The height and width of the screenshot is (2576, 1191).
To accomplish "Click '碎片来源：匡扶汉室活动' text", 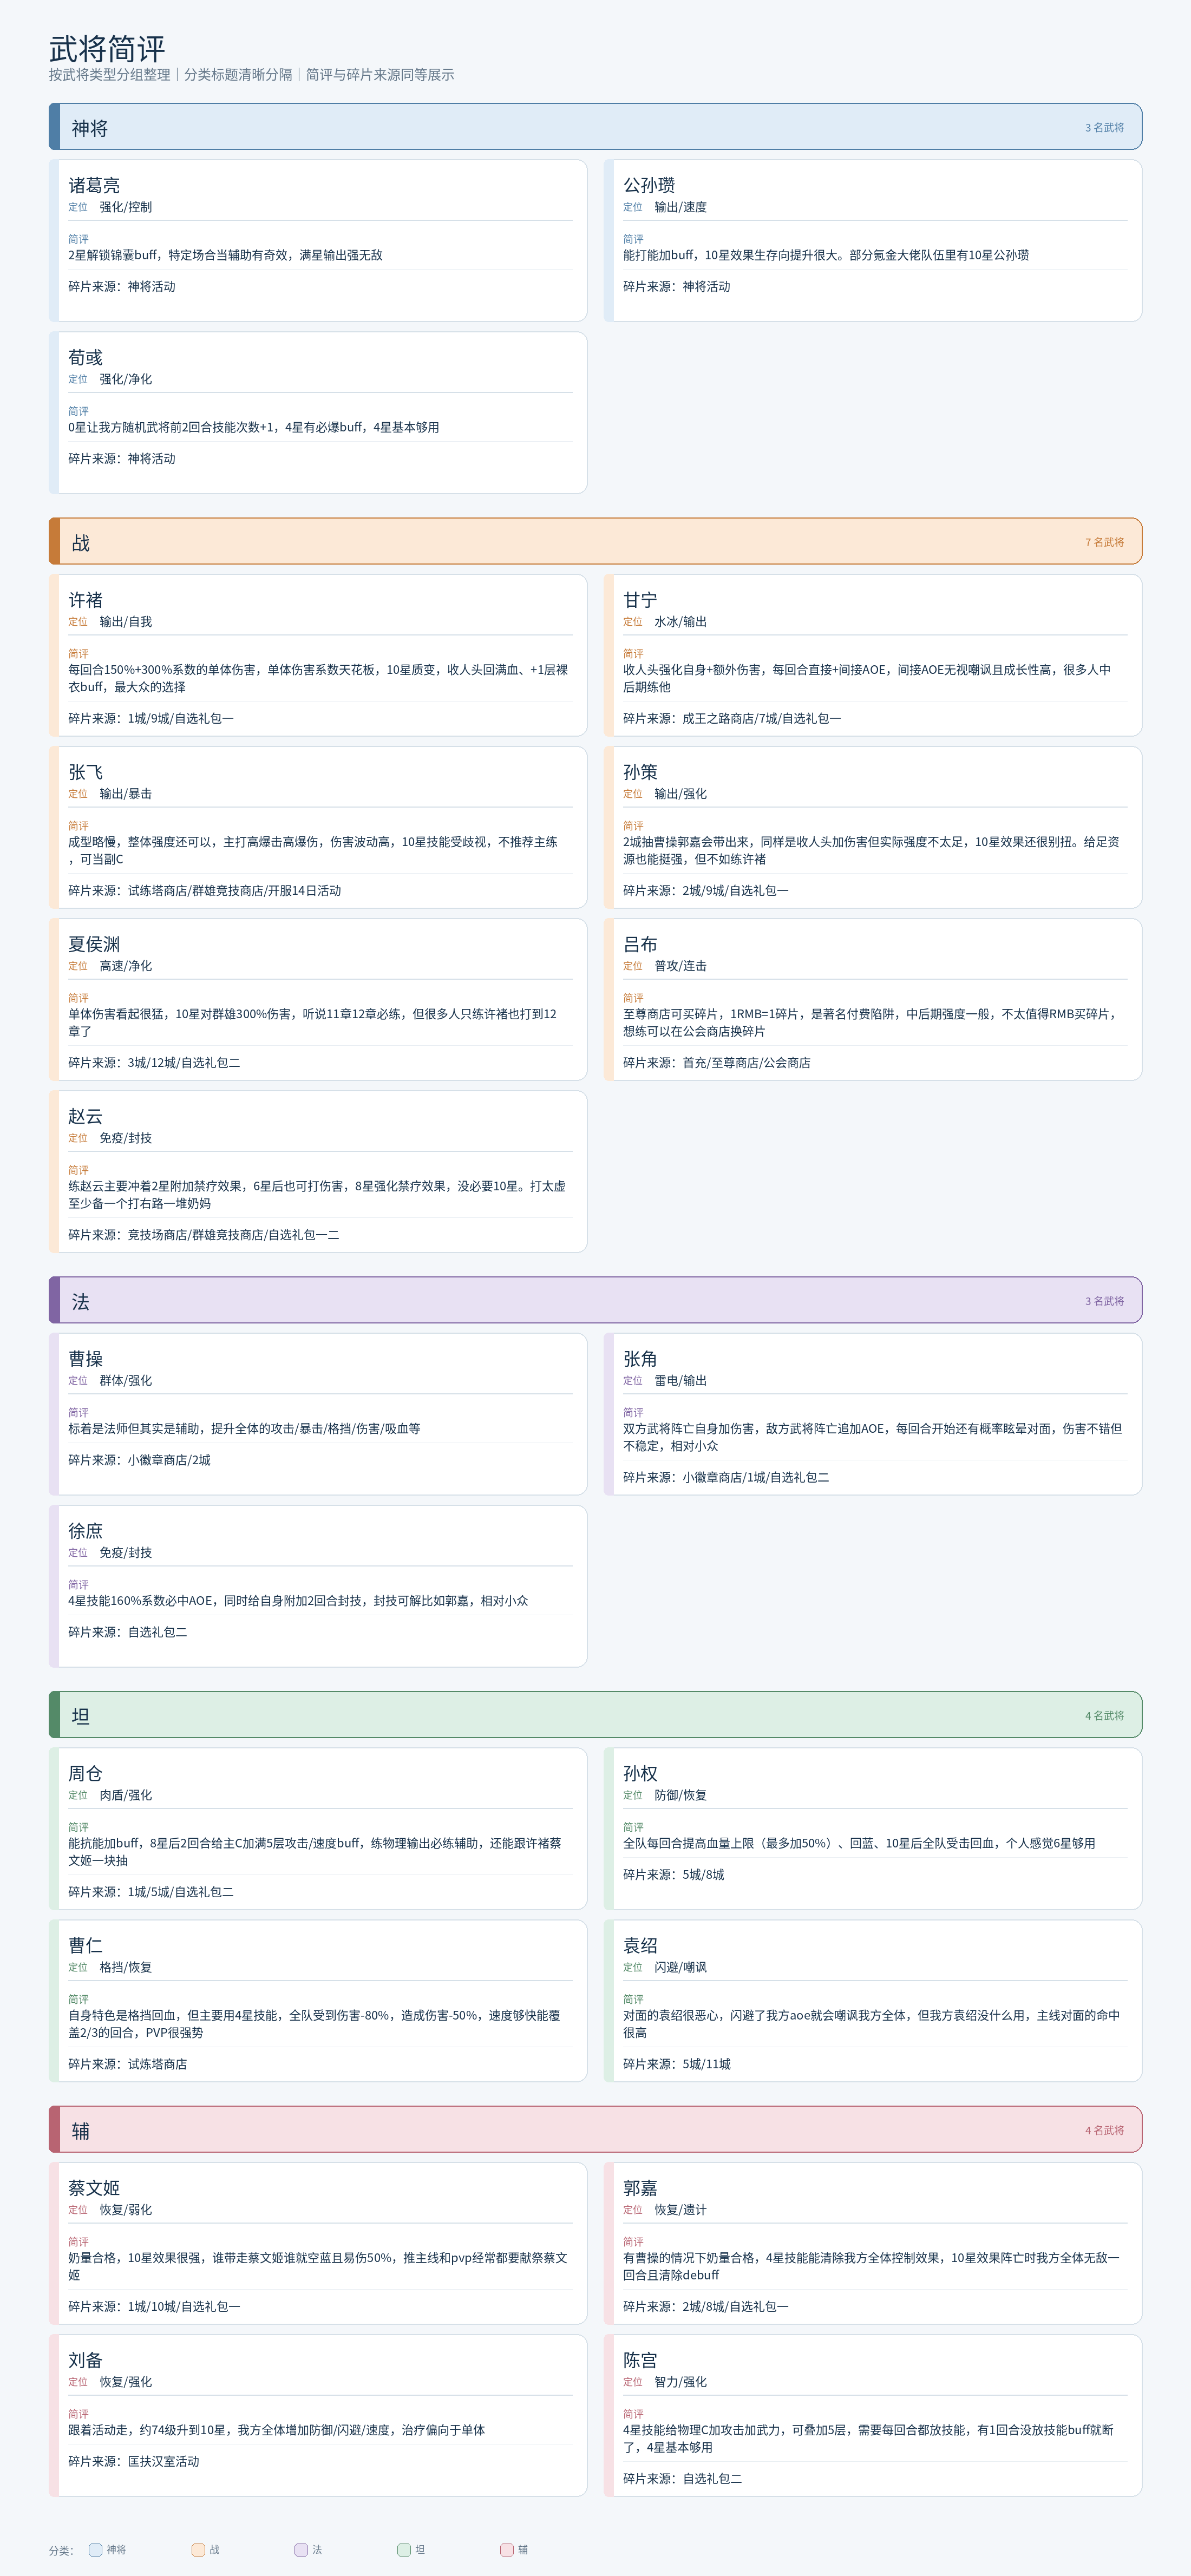I will pos(133,2461).
